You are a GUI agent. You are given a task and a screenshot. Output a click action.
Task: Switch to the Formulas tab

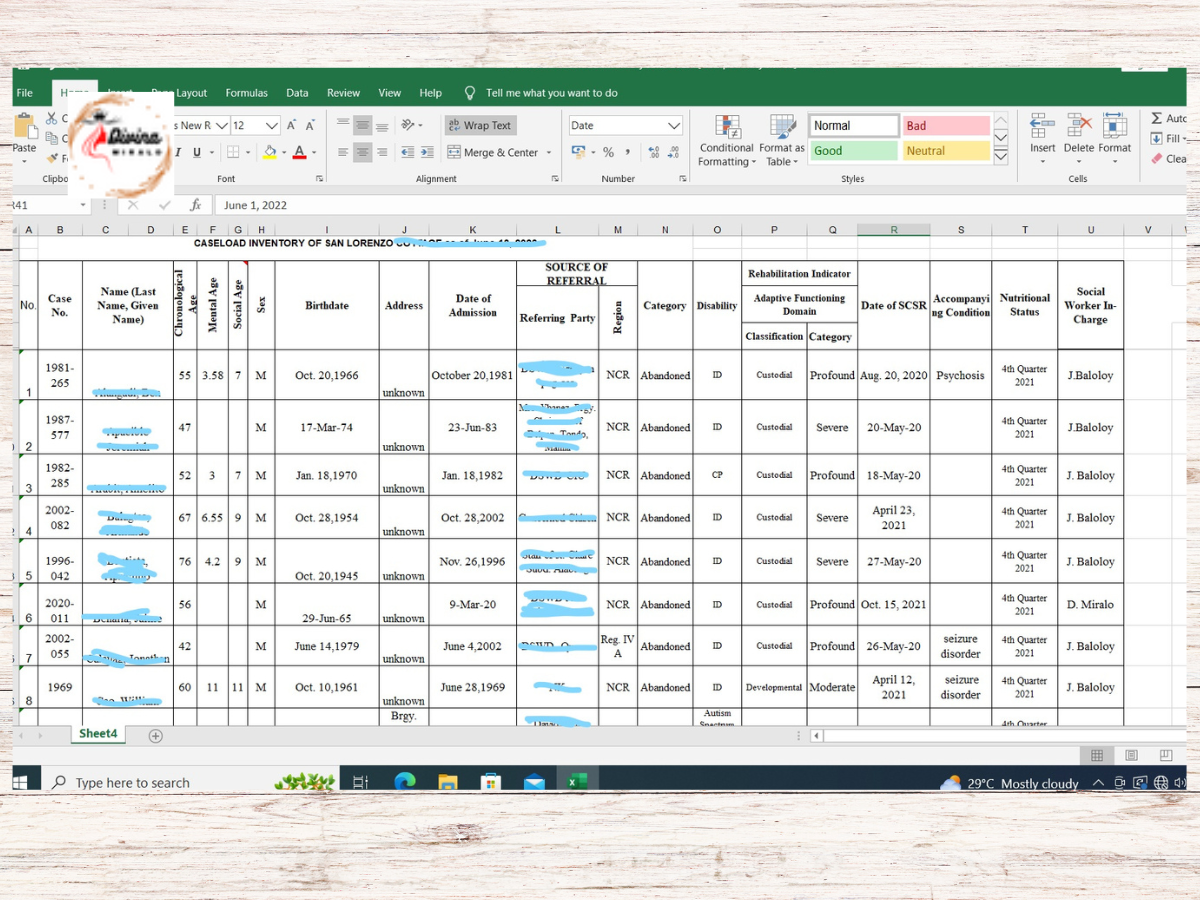(x=247, y=93)
